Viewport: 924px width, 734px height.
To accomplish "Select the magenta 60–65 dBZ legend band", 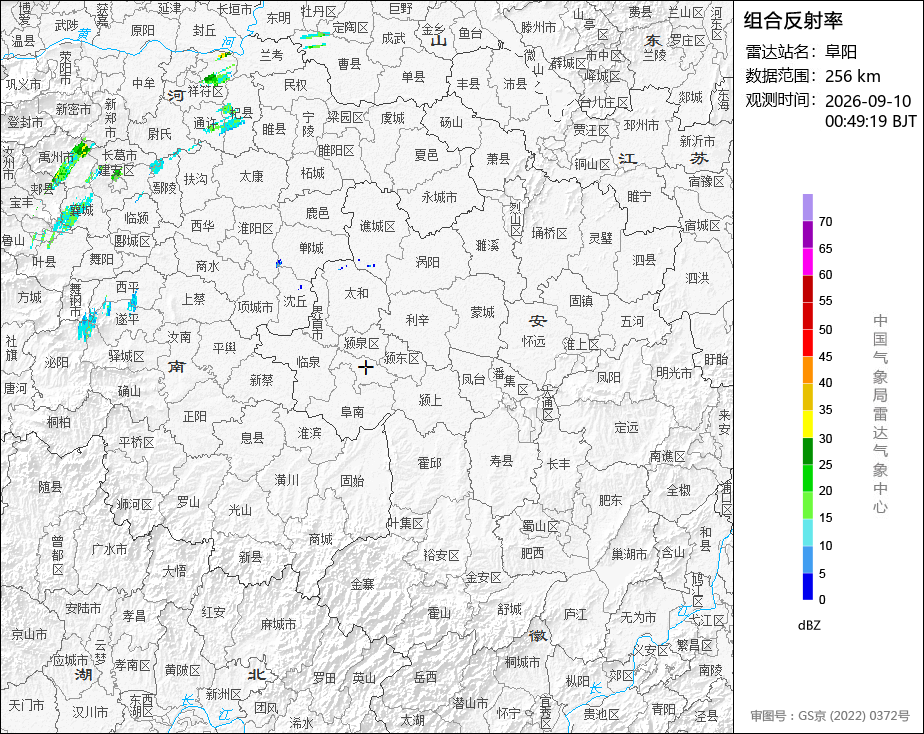I will [x=807, y=262].
